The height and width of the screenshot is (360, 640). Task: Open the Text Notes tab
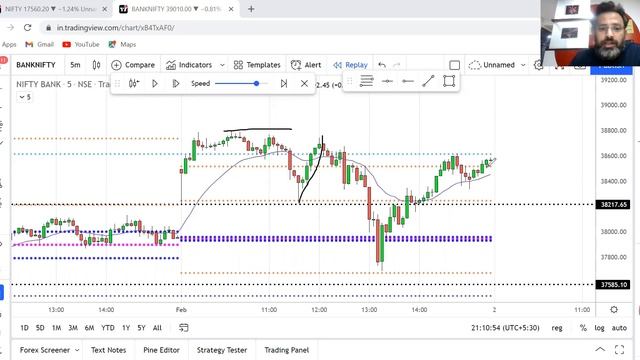109,350
